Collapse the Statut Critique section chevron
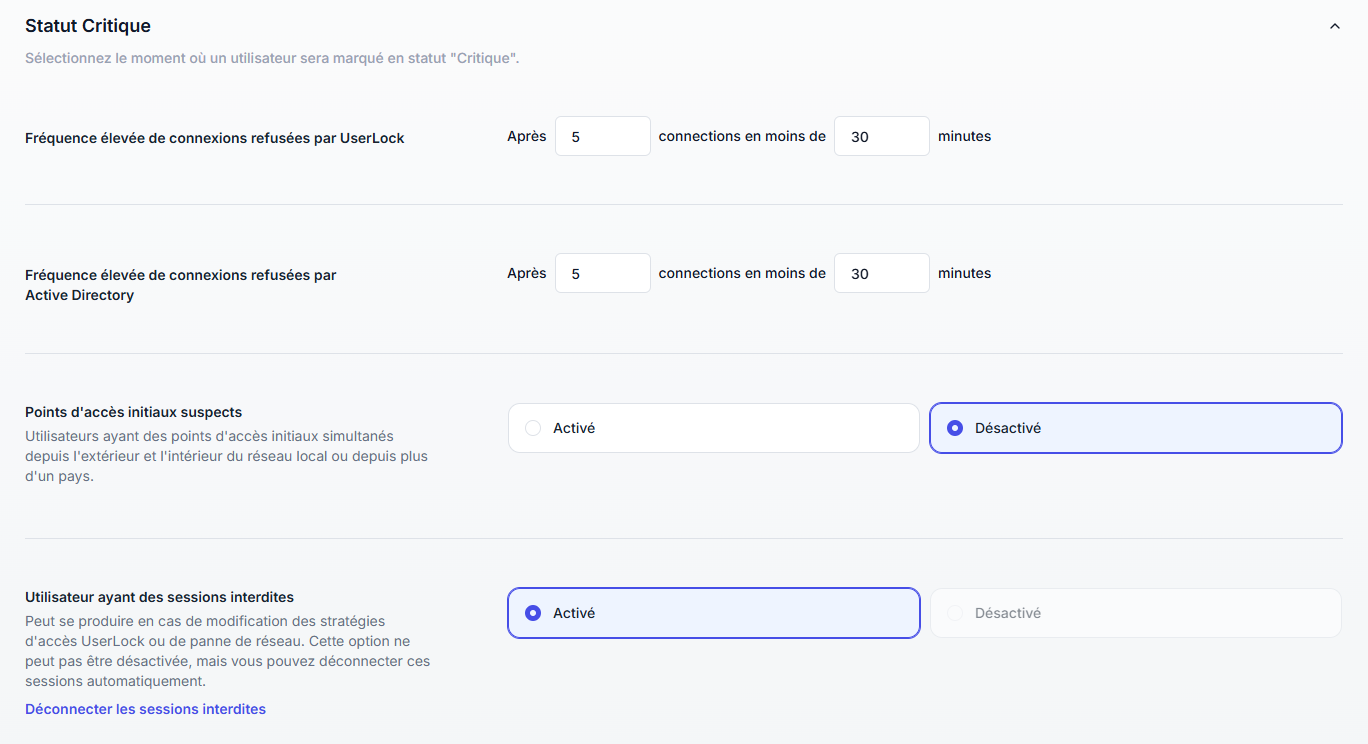The height and width of the screenshot is (744, 1368). coord(1334,27)
